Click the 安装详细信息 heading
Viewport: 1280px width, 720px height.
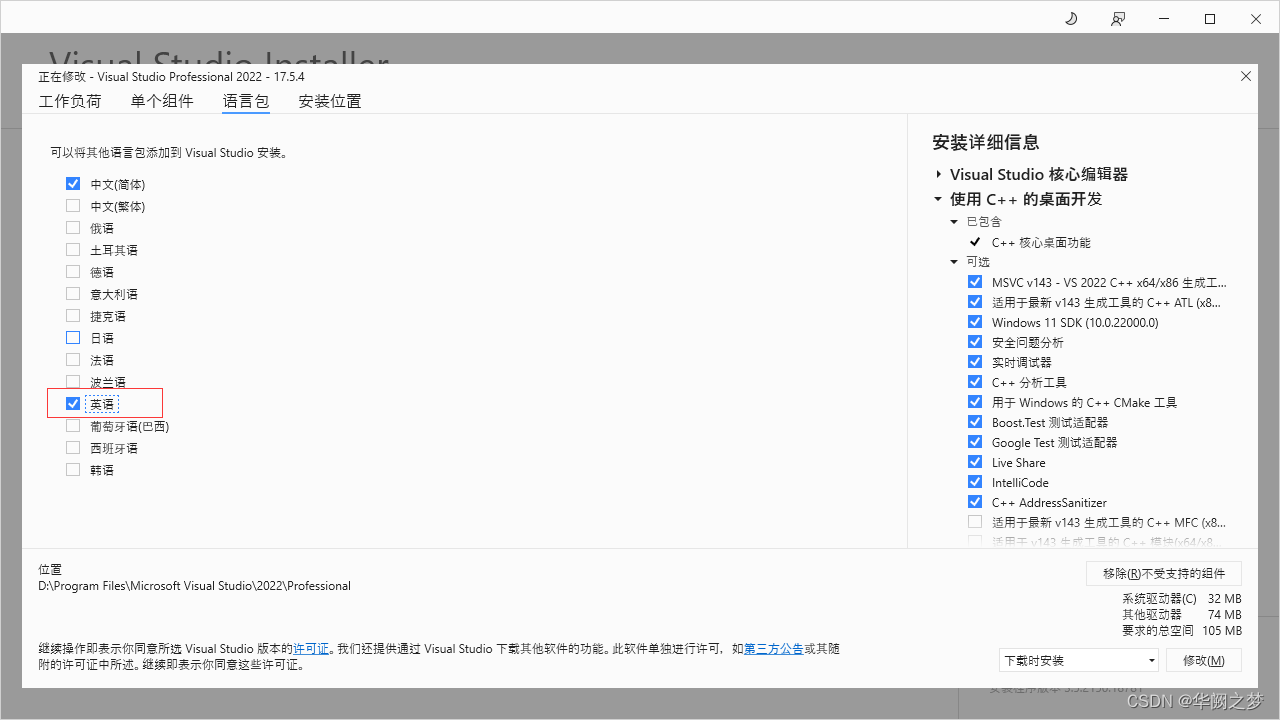coord(985,142)
